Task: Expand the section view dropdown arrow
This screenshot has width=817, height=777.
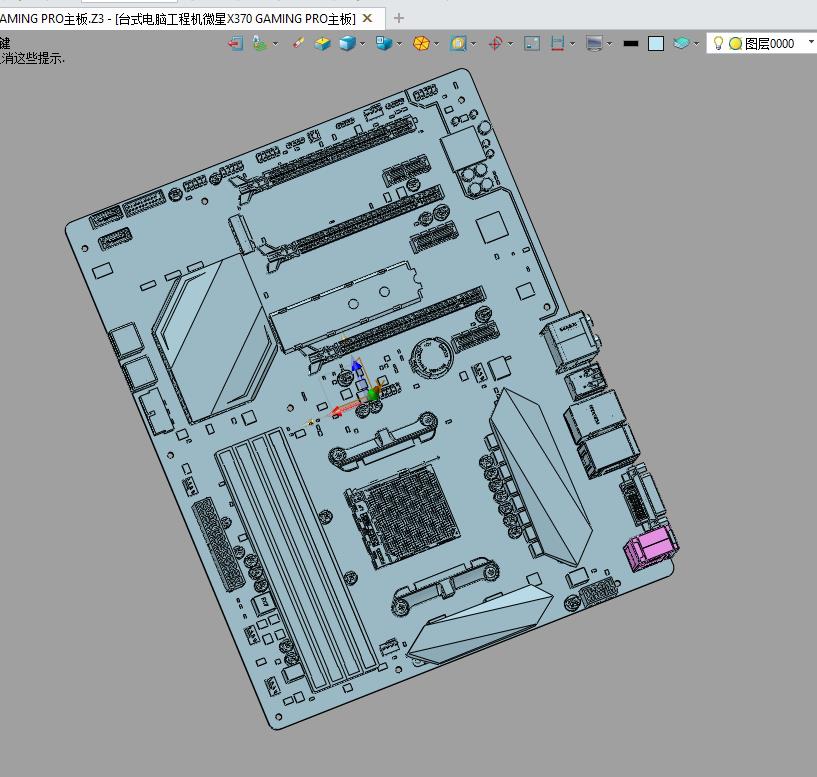Action: click(x=573, y=44)
